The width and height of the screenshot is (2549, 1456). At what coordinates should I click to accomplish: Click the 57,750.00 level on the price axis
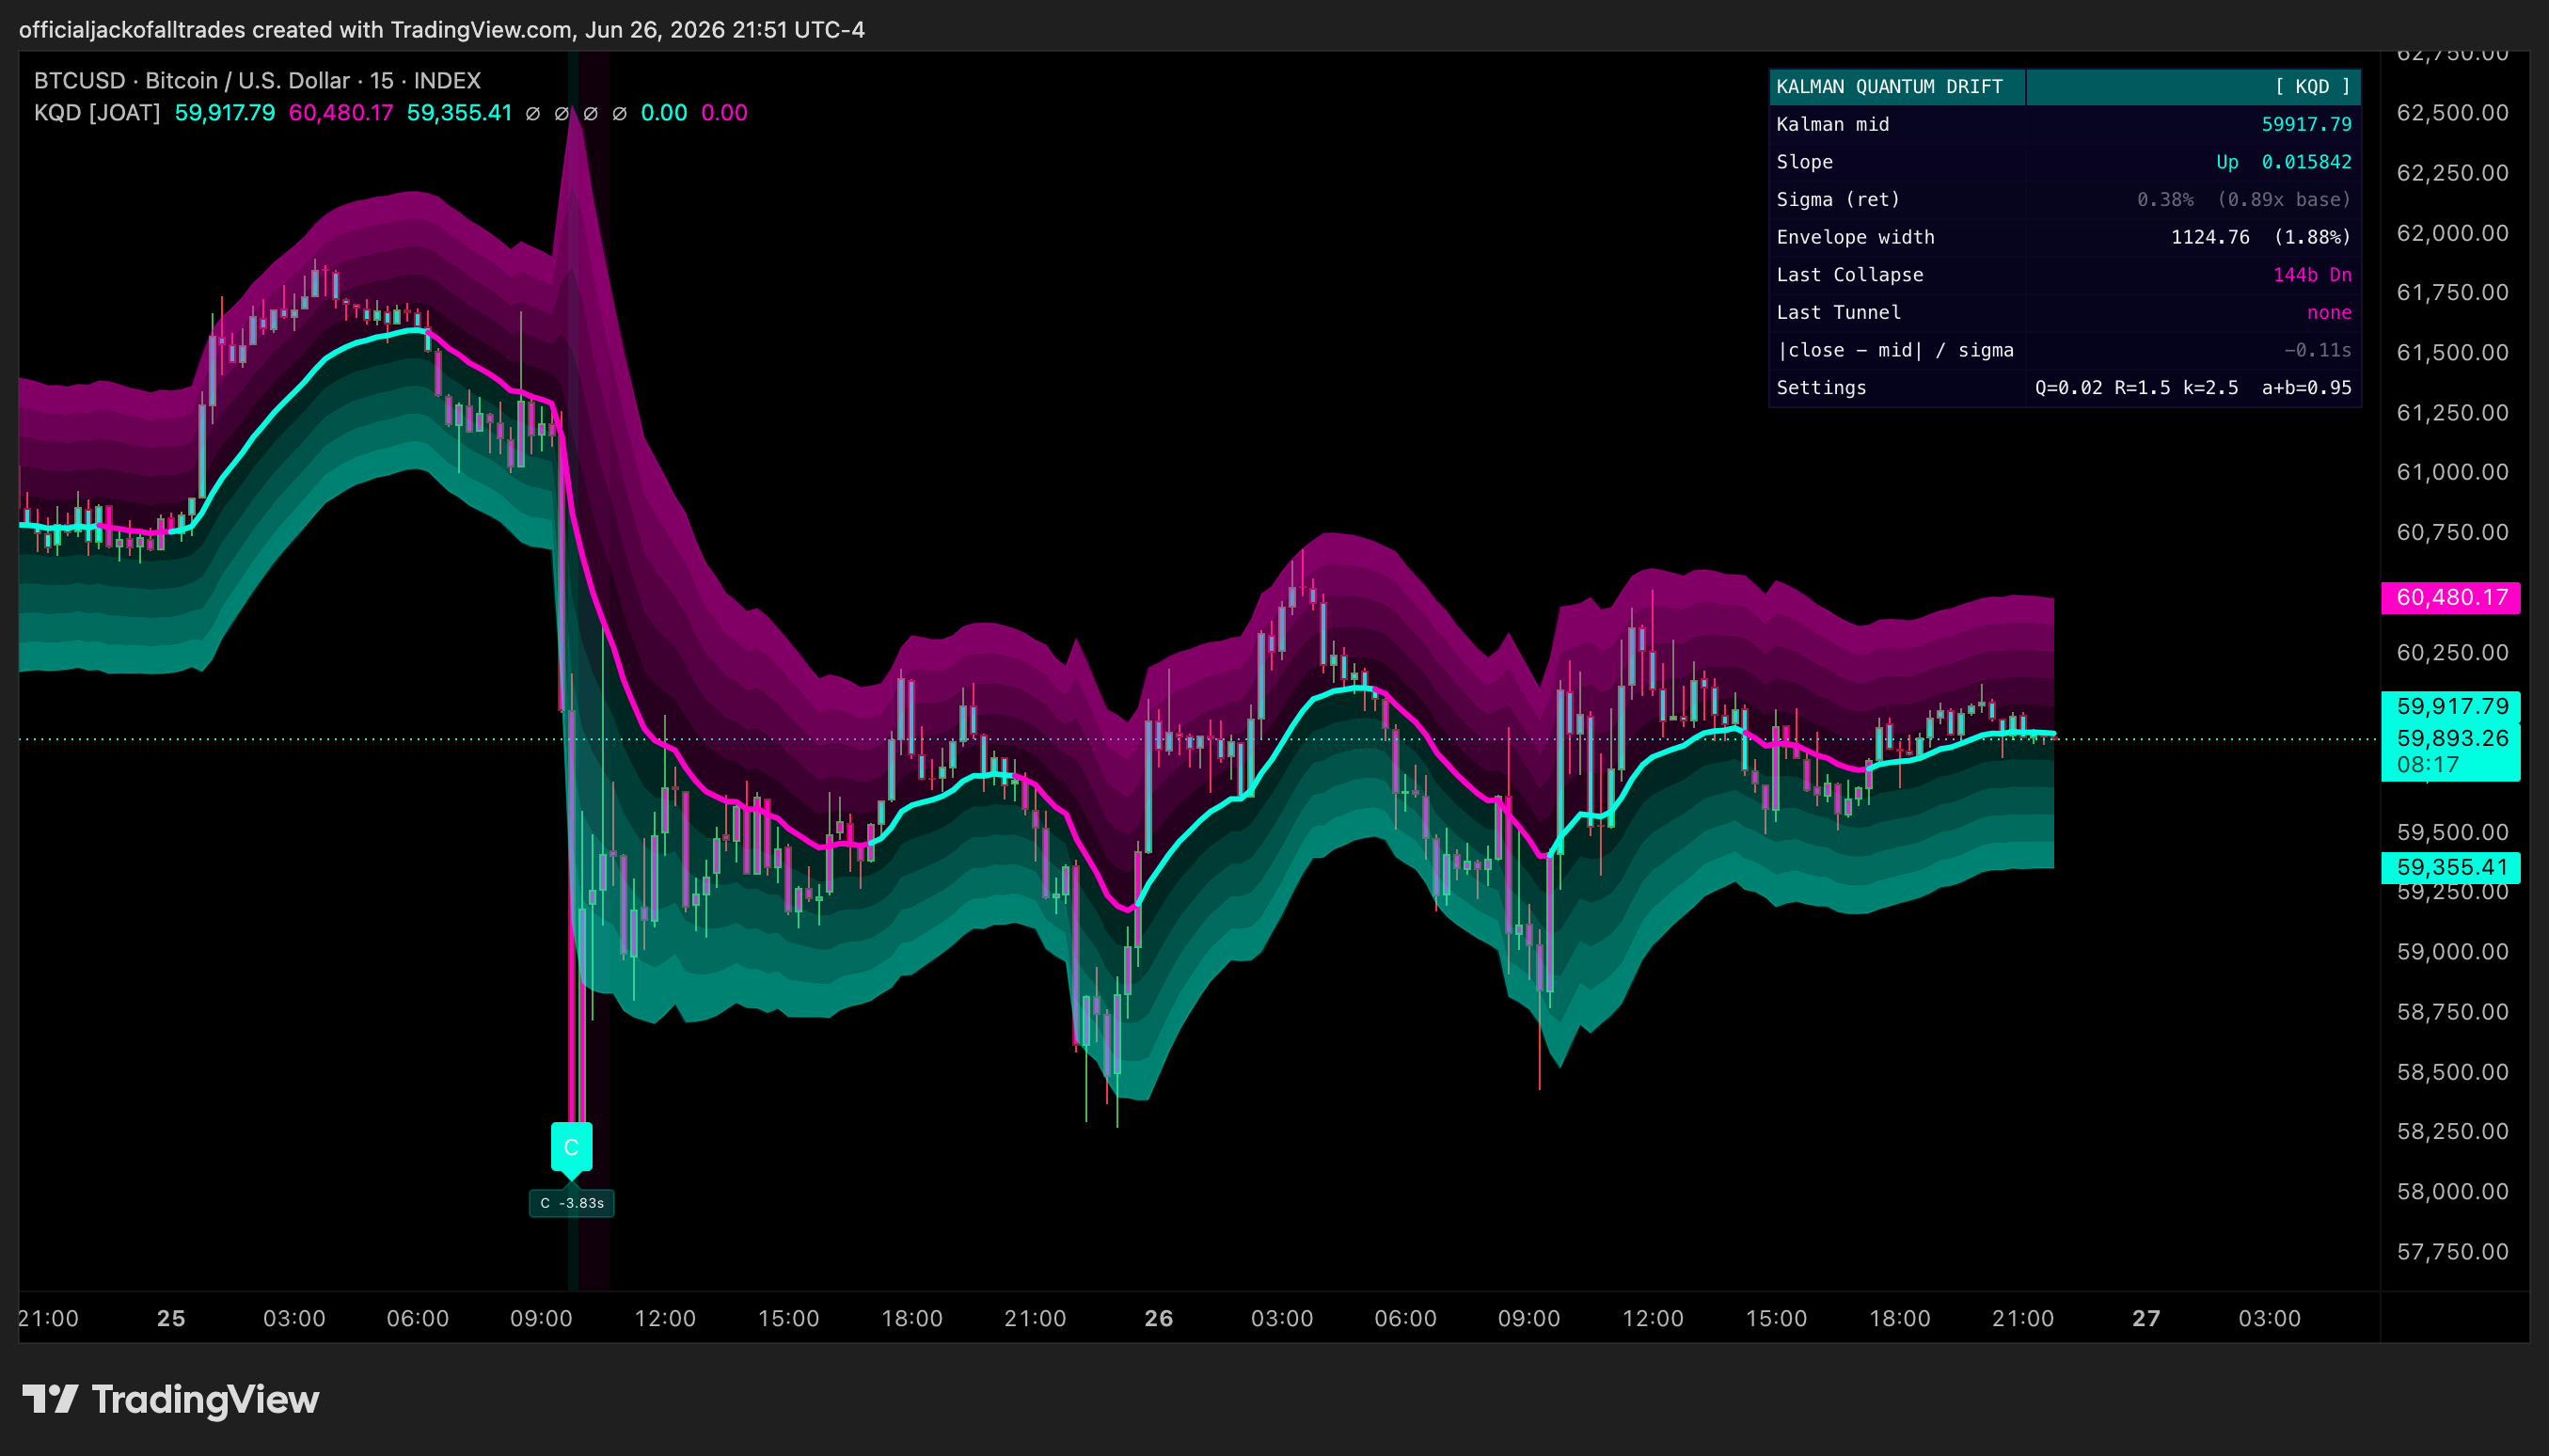coord(2452,1251)
